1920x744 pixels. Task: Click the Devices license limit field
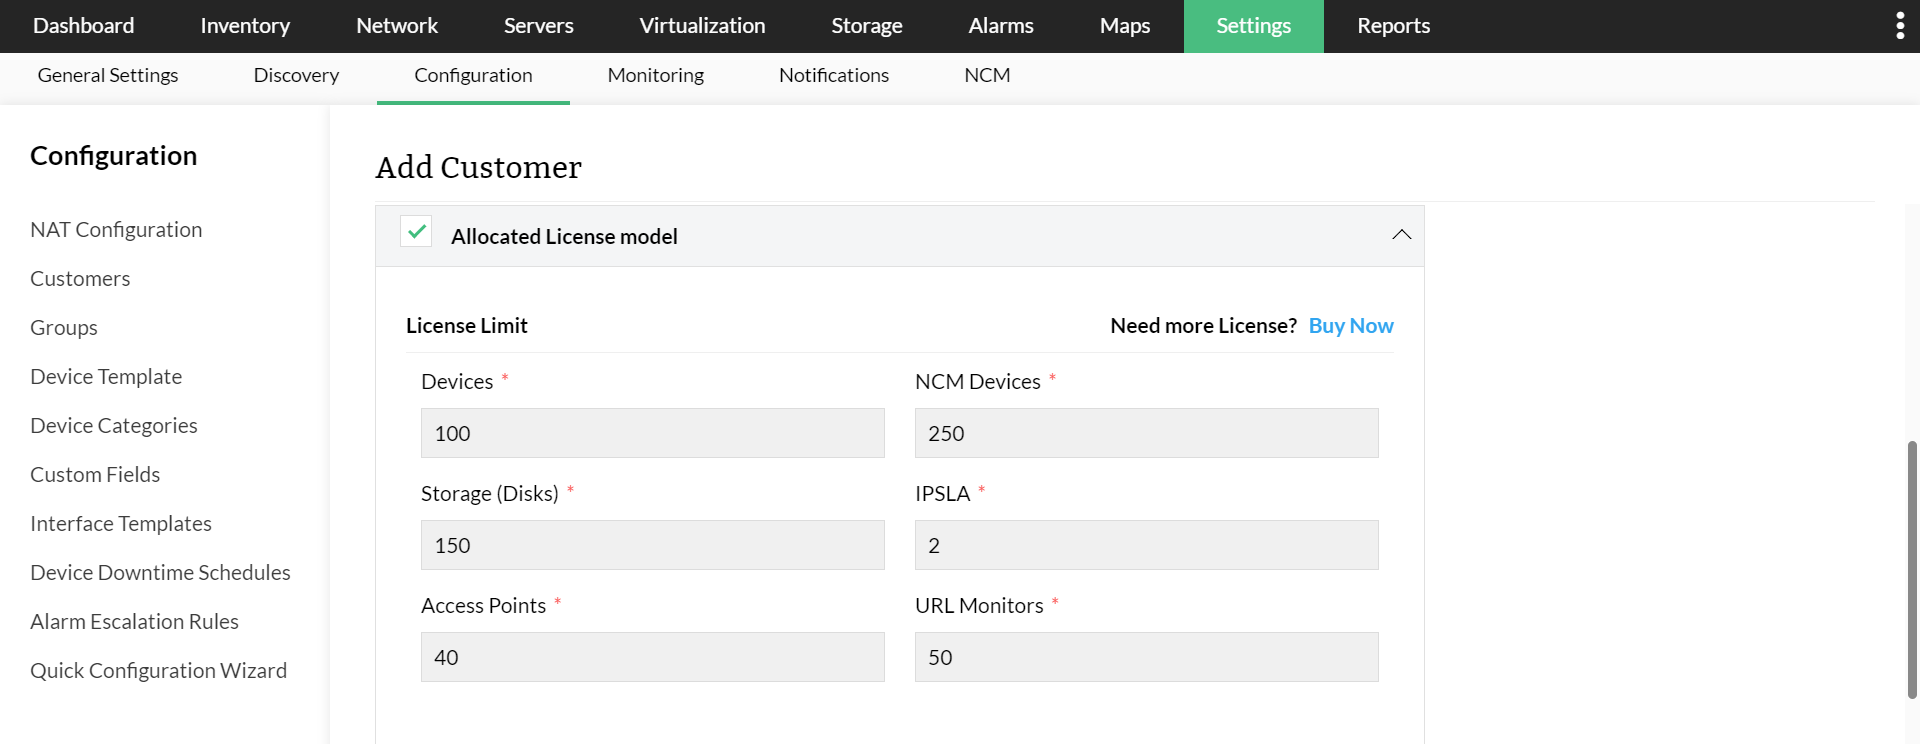pos(652,433)
